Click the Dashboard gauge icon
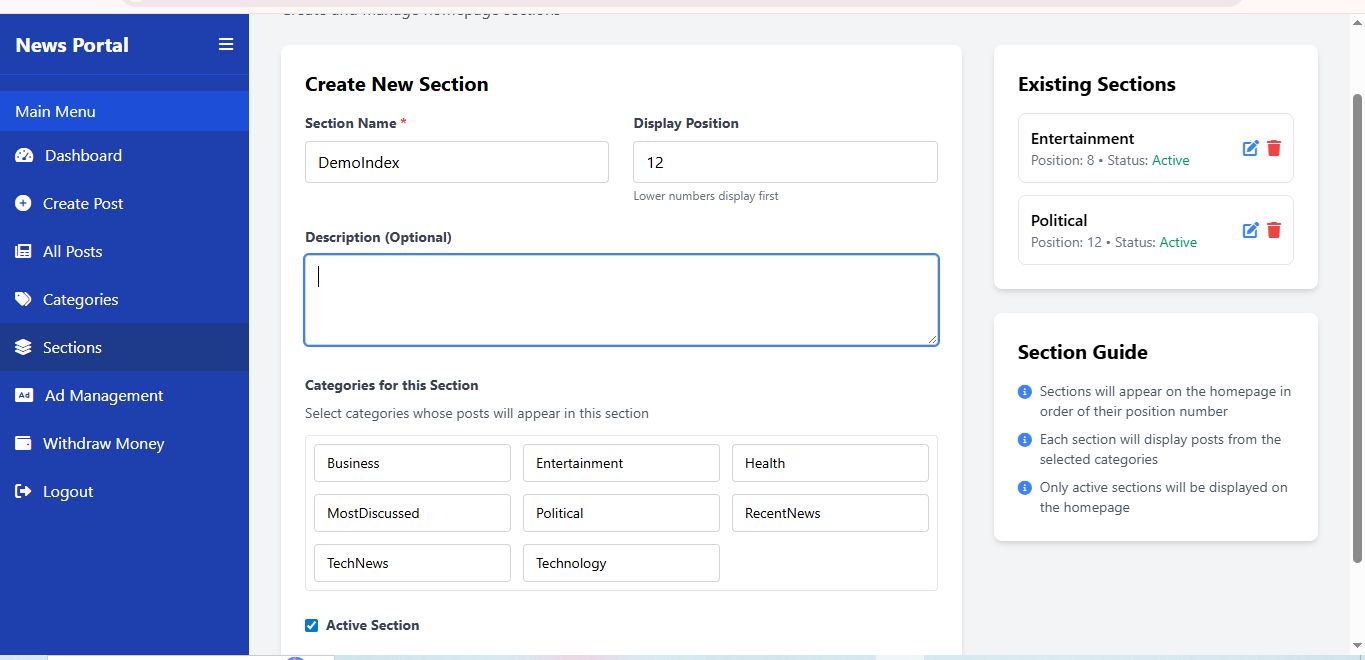The image size is (1365, 660). pyautogui.click(x=24, y=156)
